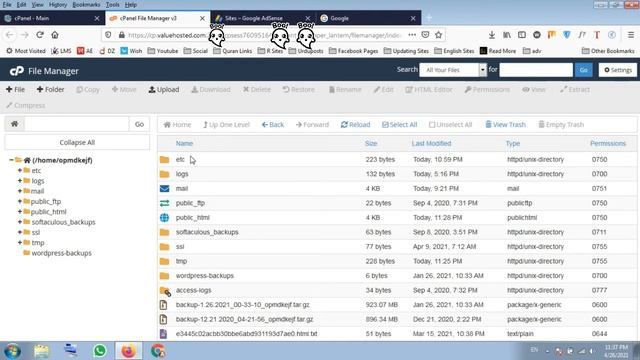Click the backup-1.26.2021 archive file icon
This screenshot has height=360, width=640.
[x=164, y=305]
